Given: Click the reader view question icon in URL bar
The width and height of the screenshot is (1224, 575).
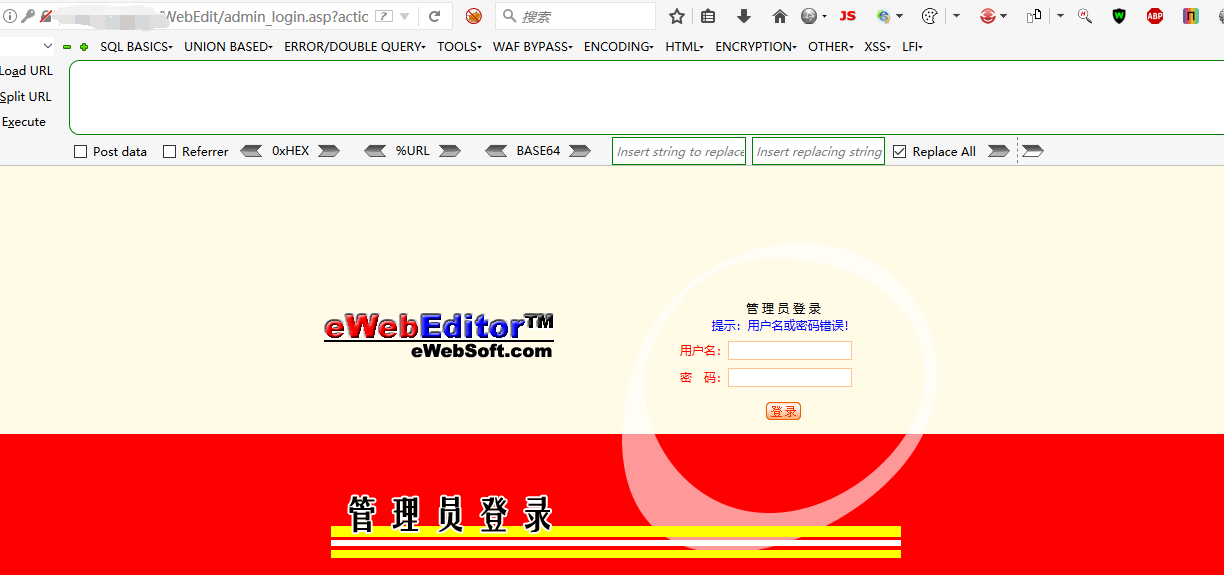Looking at the screenshot, I should pos(383,17).
